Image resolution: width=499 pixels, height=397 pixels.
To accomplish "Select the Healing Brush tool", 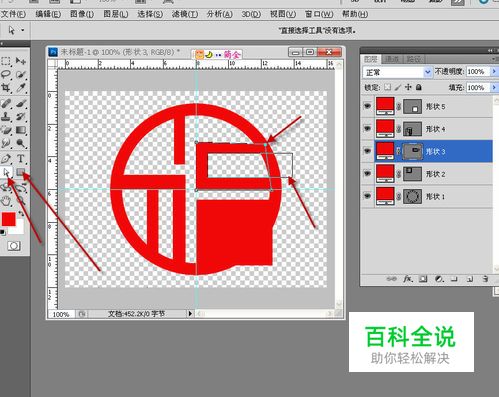I will [x=6, y=103].
